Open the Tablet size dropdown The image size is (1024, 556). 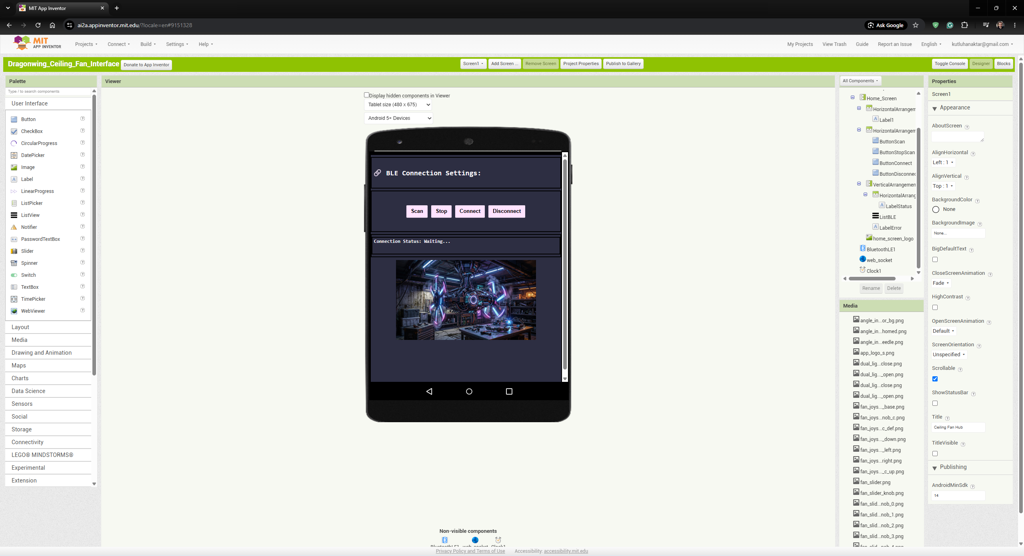[398, 105]
